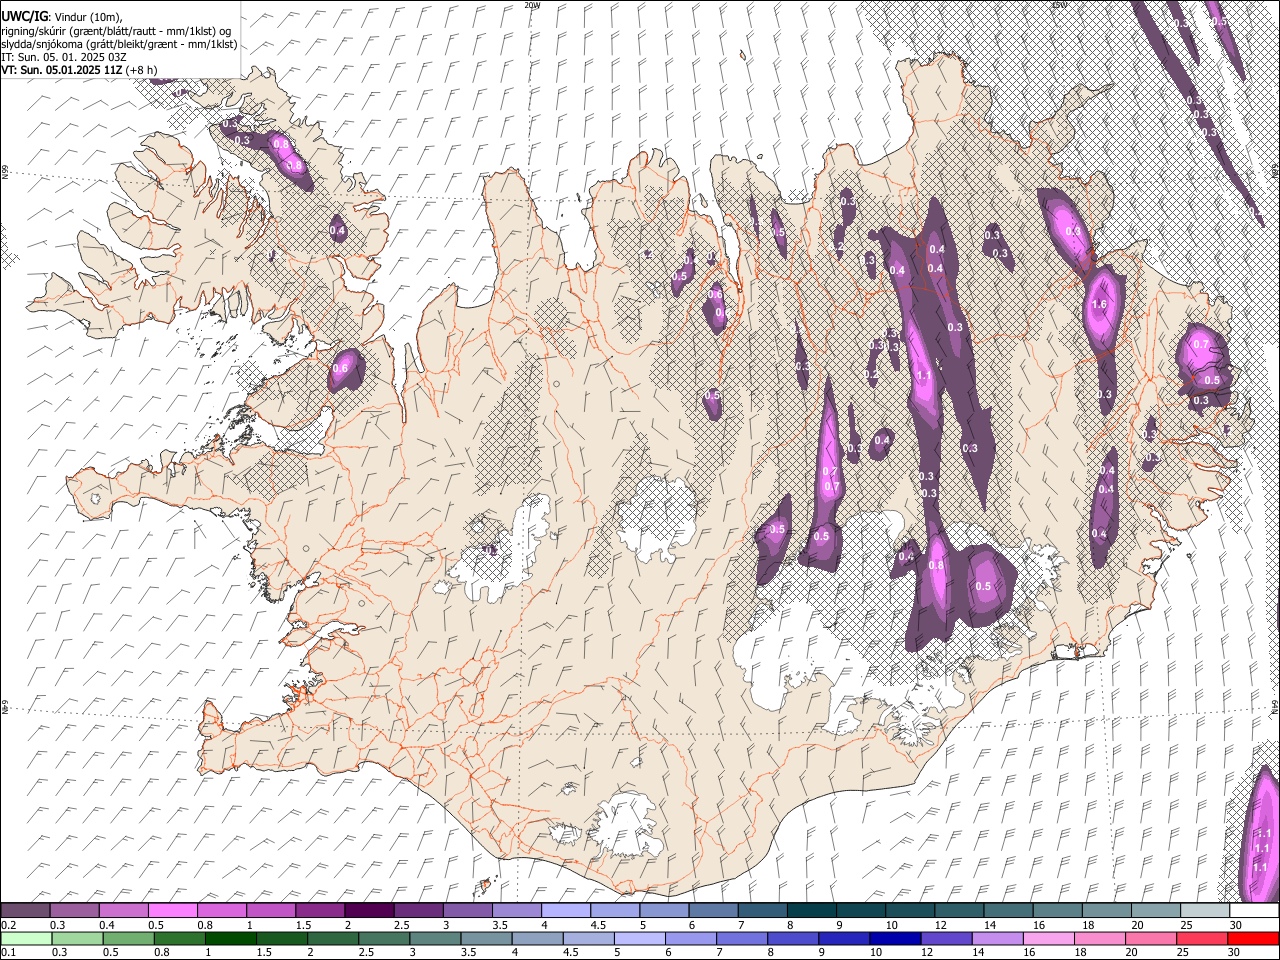The width and height of the screenshot is (1280, 960).
Task: Select the darkest green 1–1.5 rain legend swatch
Action: click(230, 938)
